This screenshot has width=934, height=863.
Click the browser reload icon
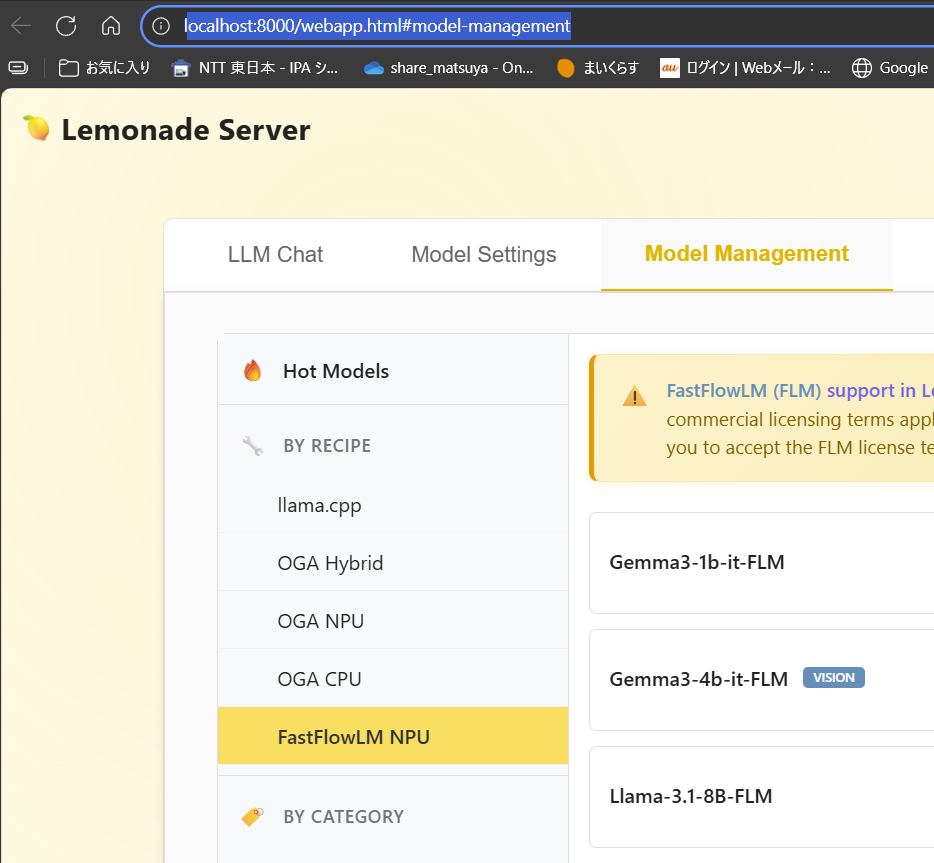(x=66, y=26)
